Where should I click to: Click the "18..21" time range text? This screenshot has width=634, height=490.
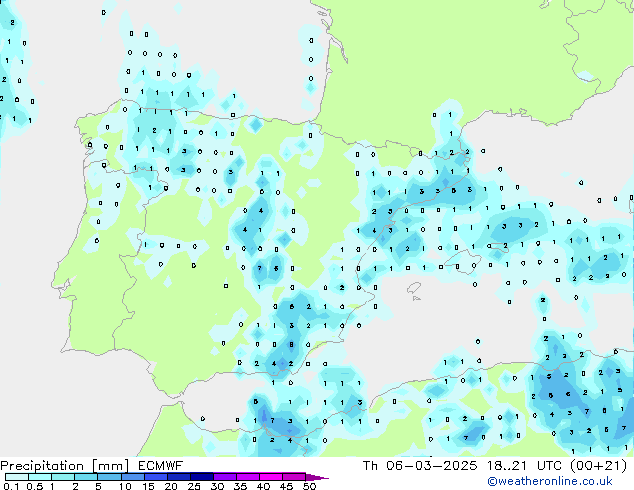click(x=507, y=466)
